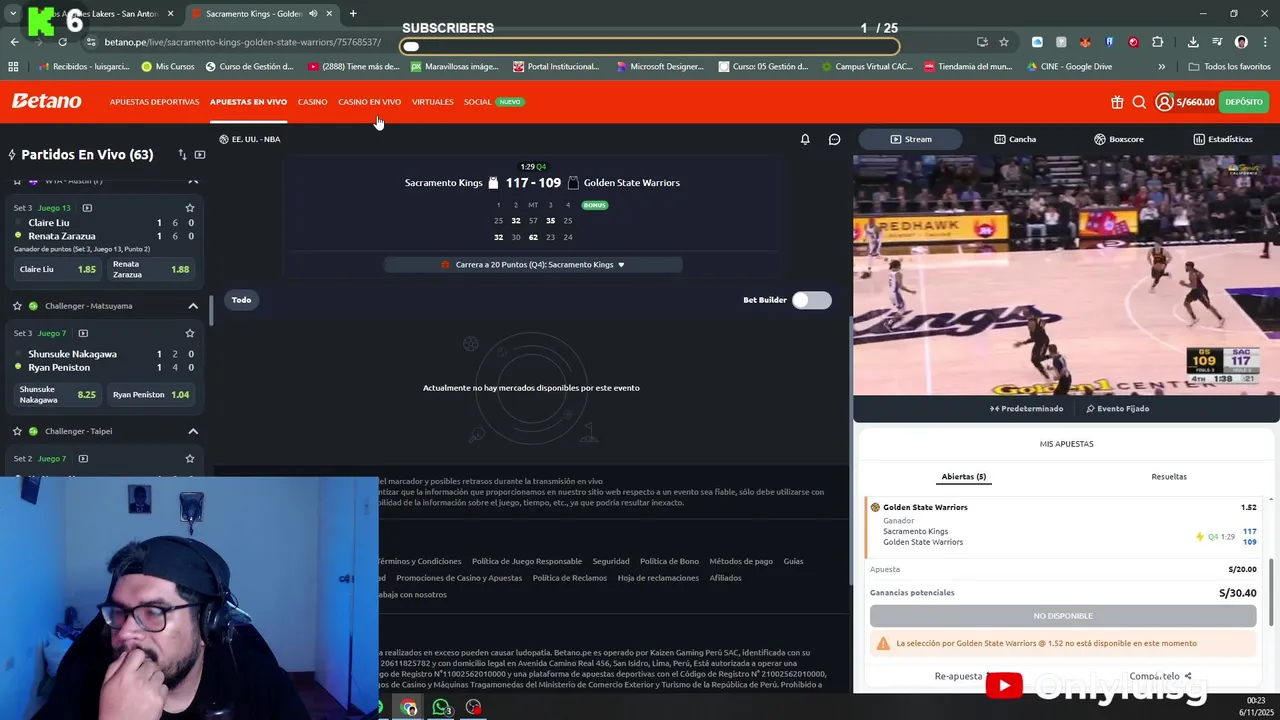Bookmark this page with the star icon
The height and width of the screenshot is (720, 1280).
click(1004, 42)
